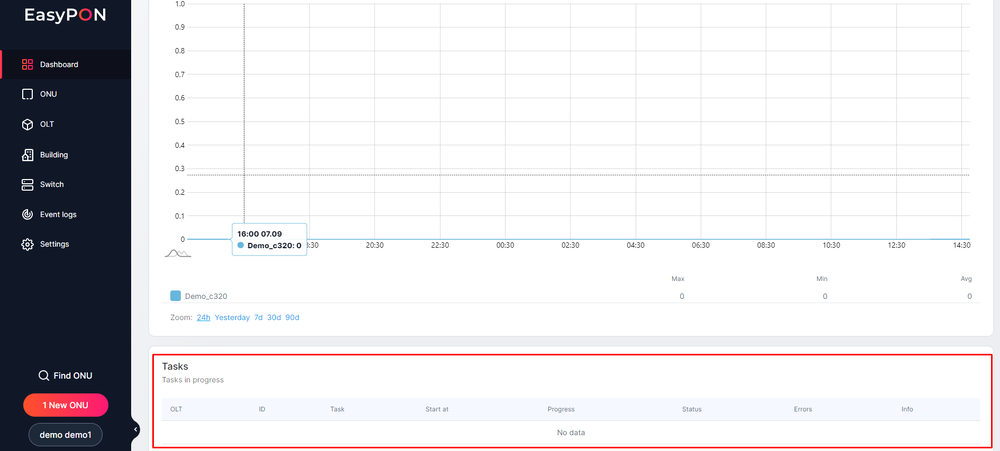Image resolution: width=1000 pixels, height=451 pixels.
Task: Click the Event logs icon
Action: click(28, 215)
